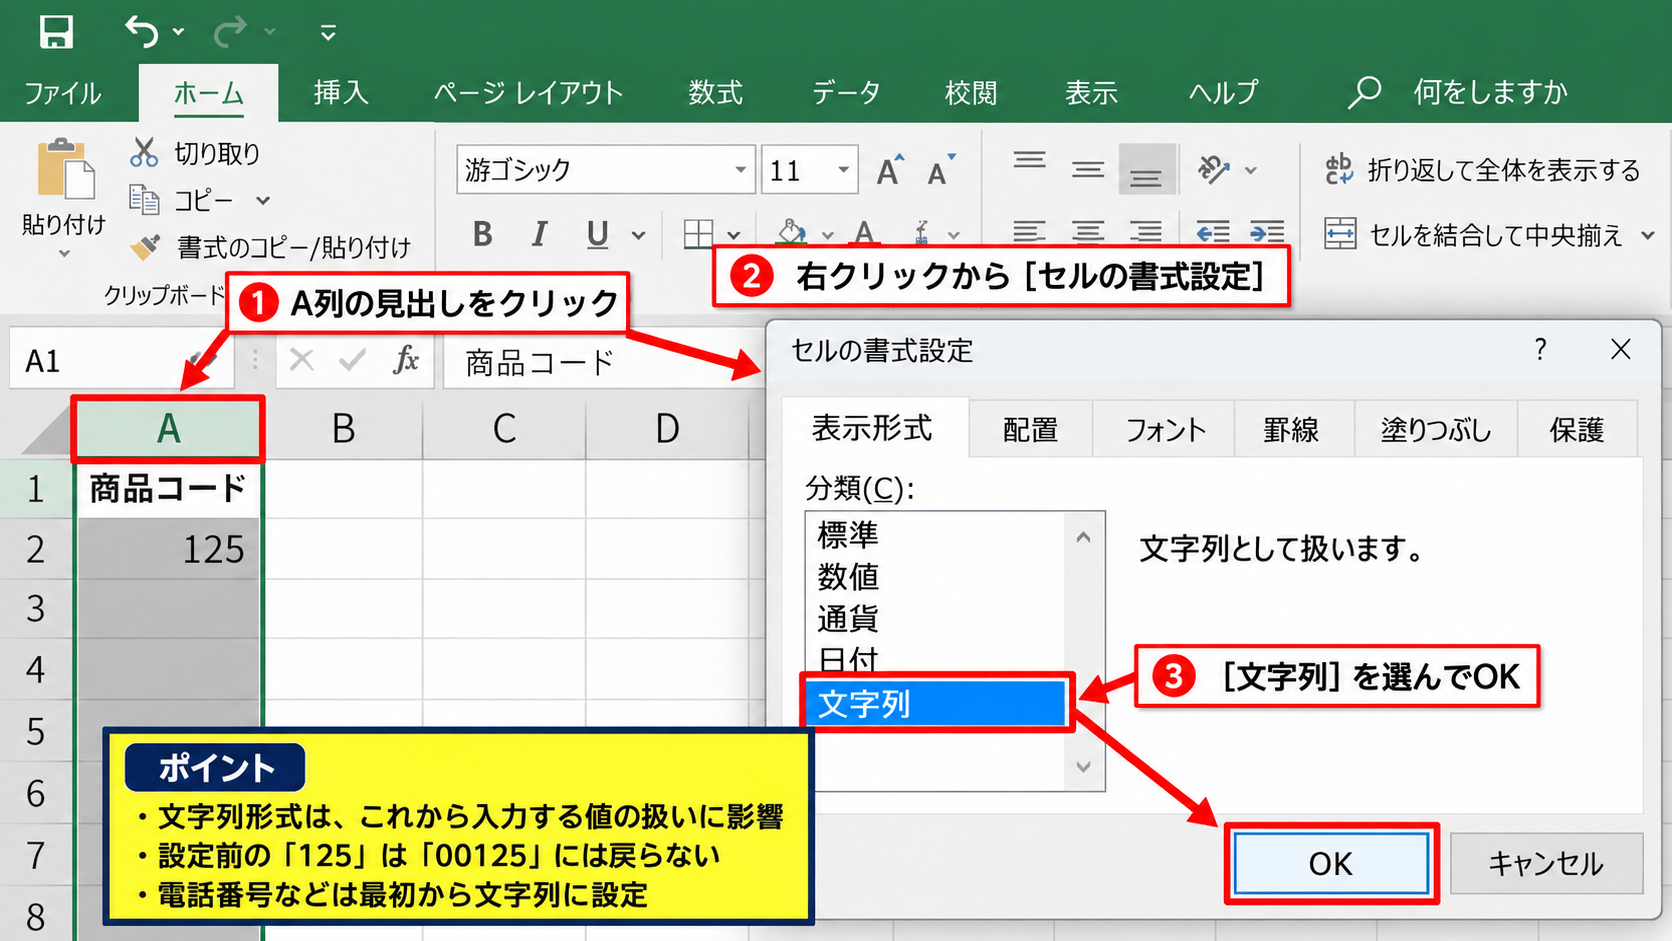Expand the underline style dropdown arrow

(638, 236)
